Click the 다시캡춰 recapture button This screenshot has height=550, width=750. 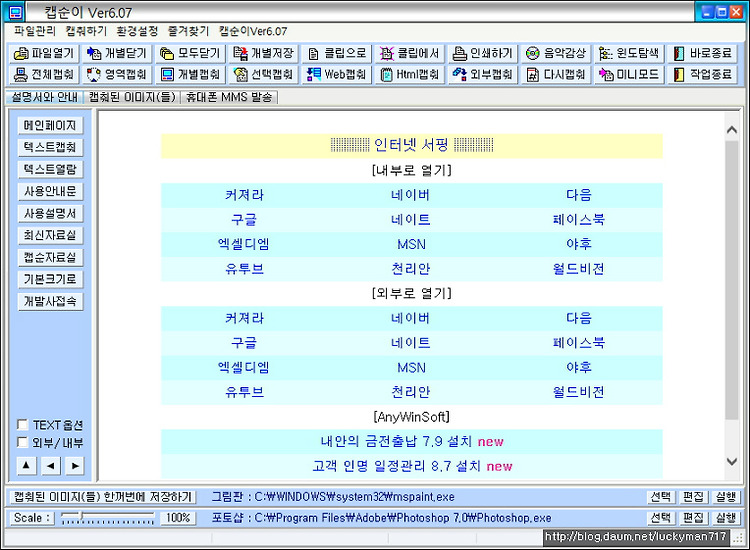point(556,74)
